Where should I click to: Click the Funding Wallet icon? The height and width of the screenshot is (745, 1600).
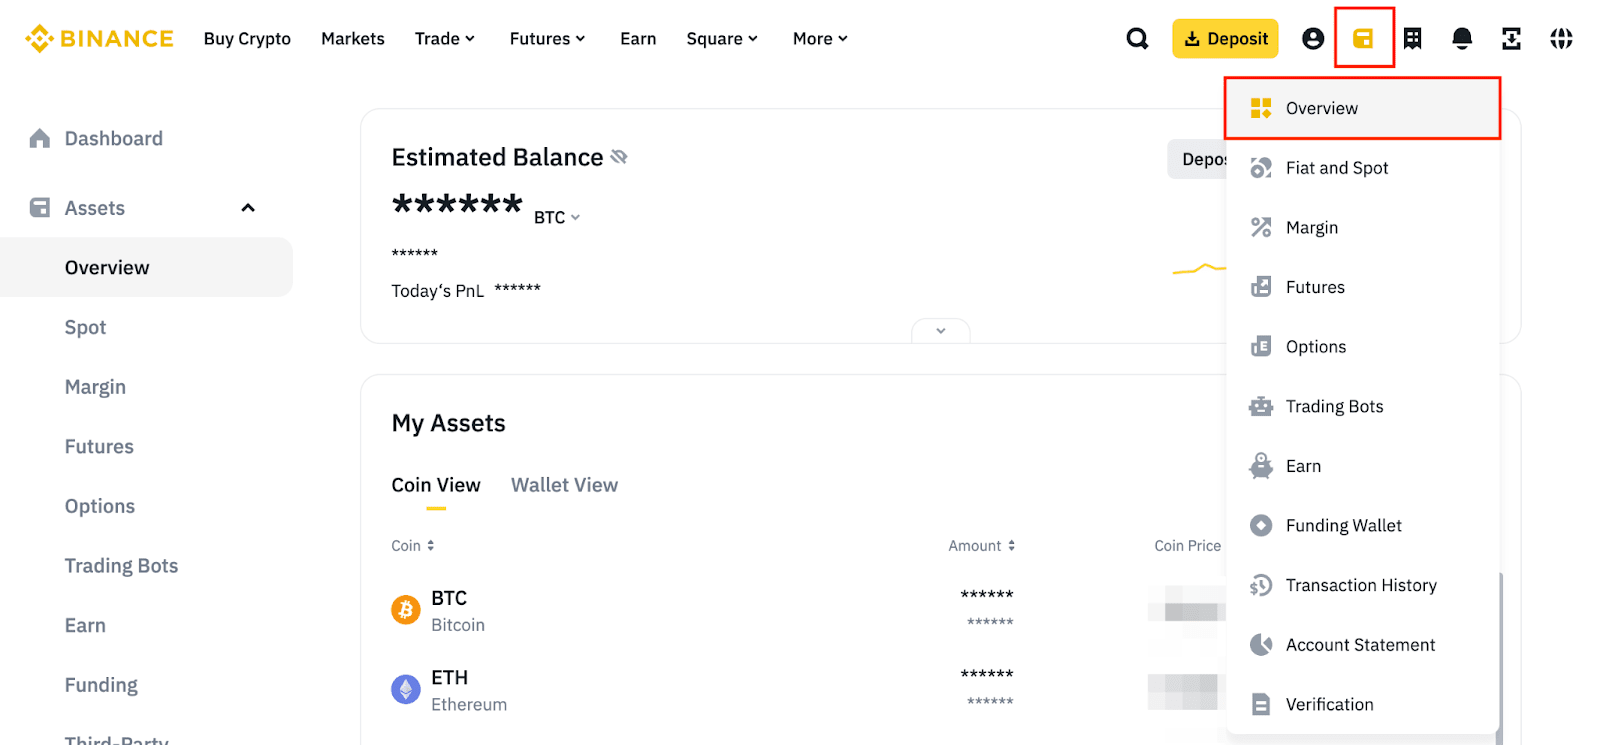(1261, 525)
